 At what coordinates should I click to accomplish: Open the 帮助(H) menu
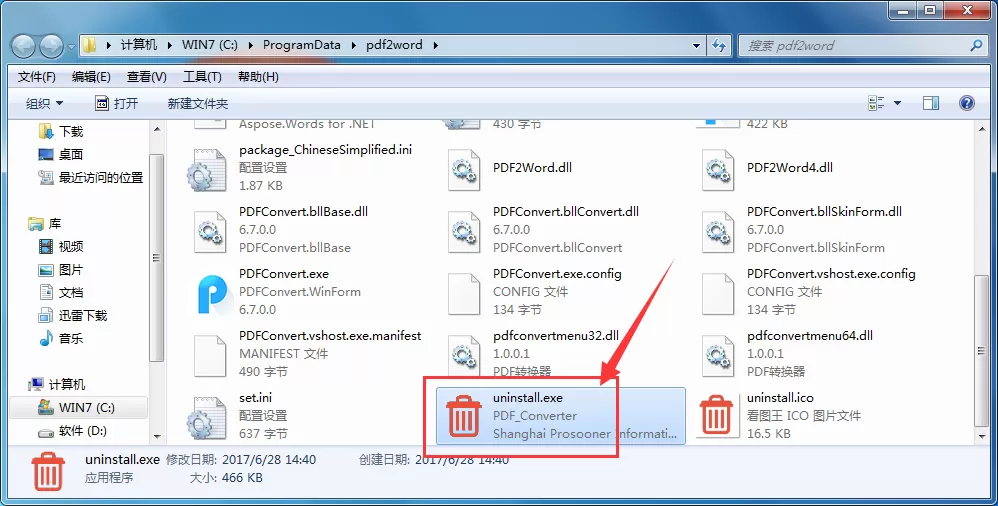(x=258, y=77)
